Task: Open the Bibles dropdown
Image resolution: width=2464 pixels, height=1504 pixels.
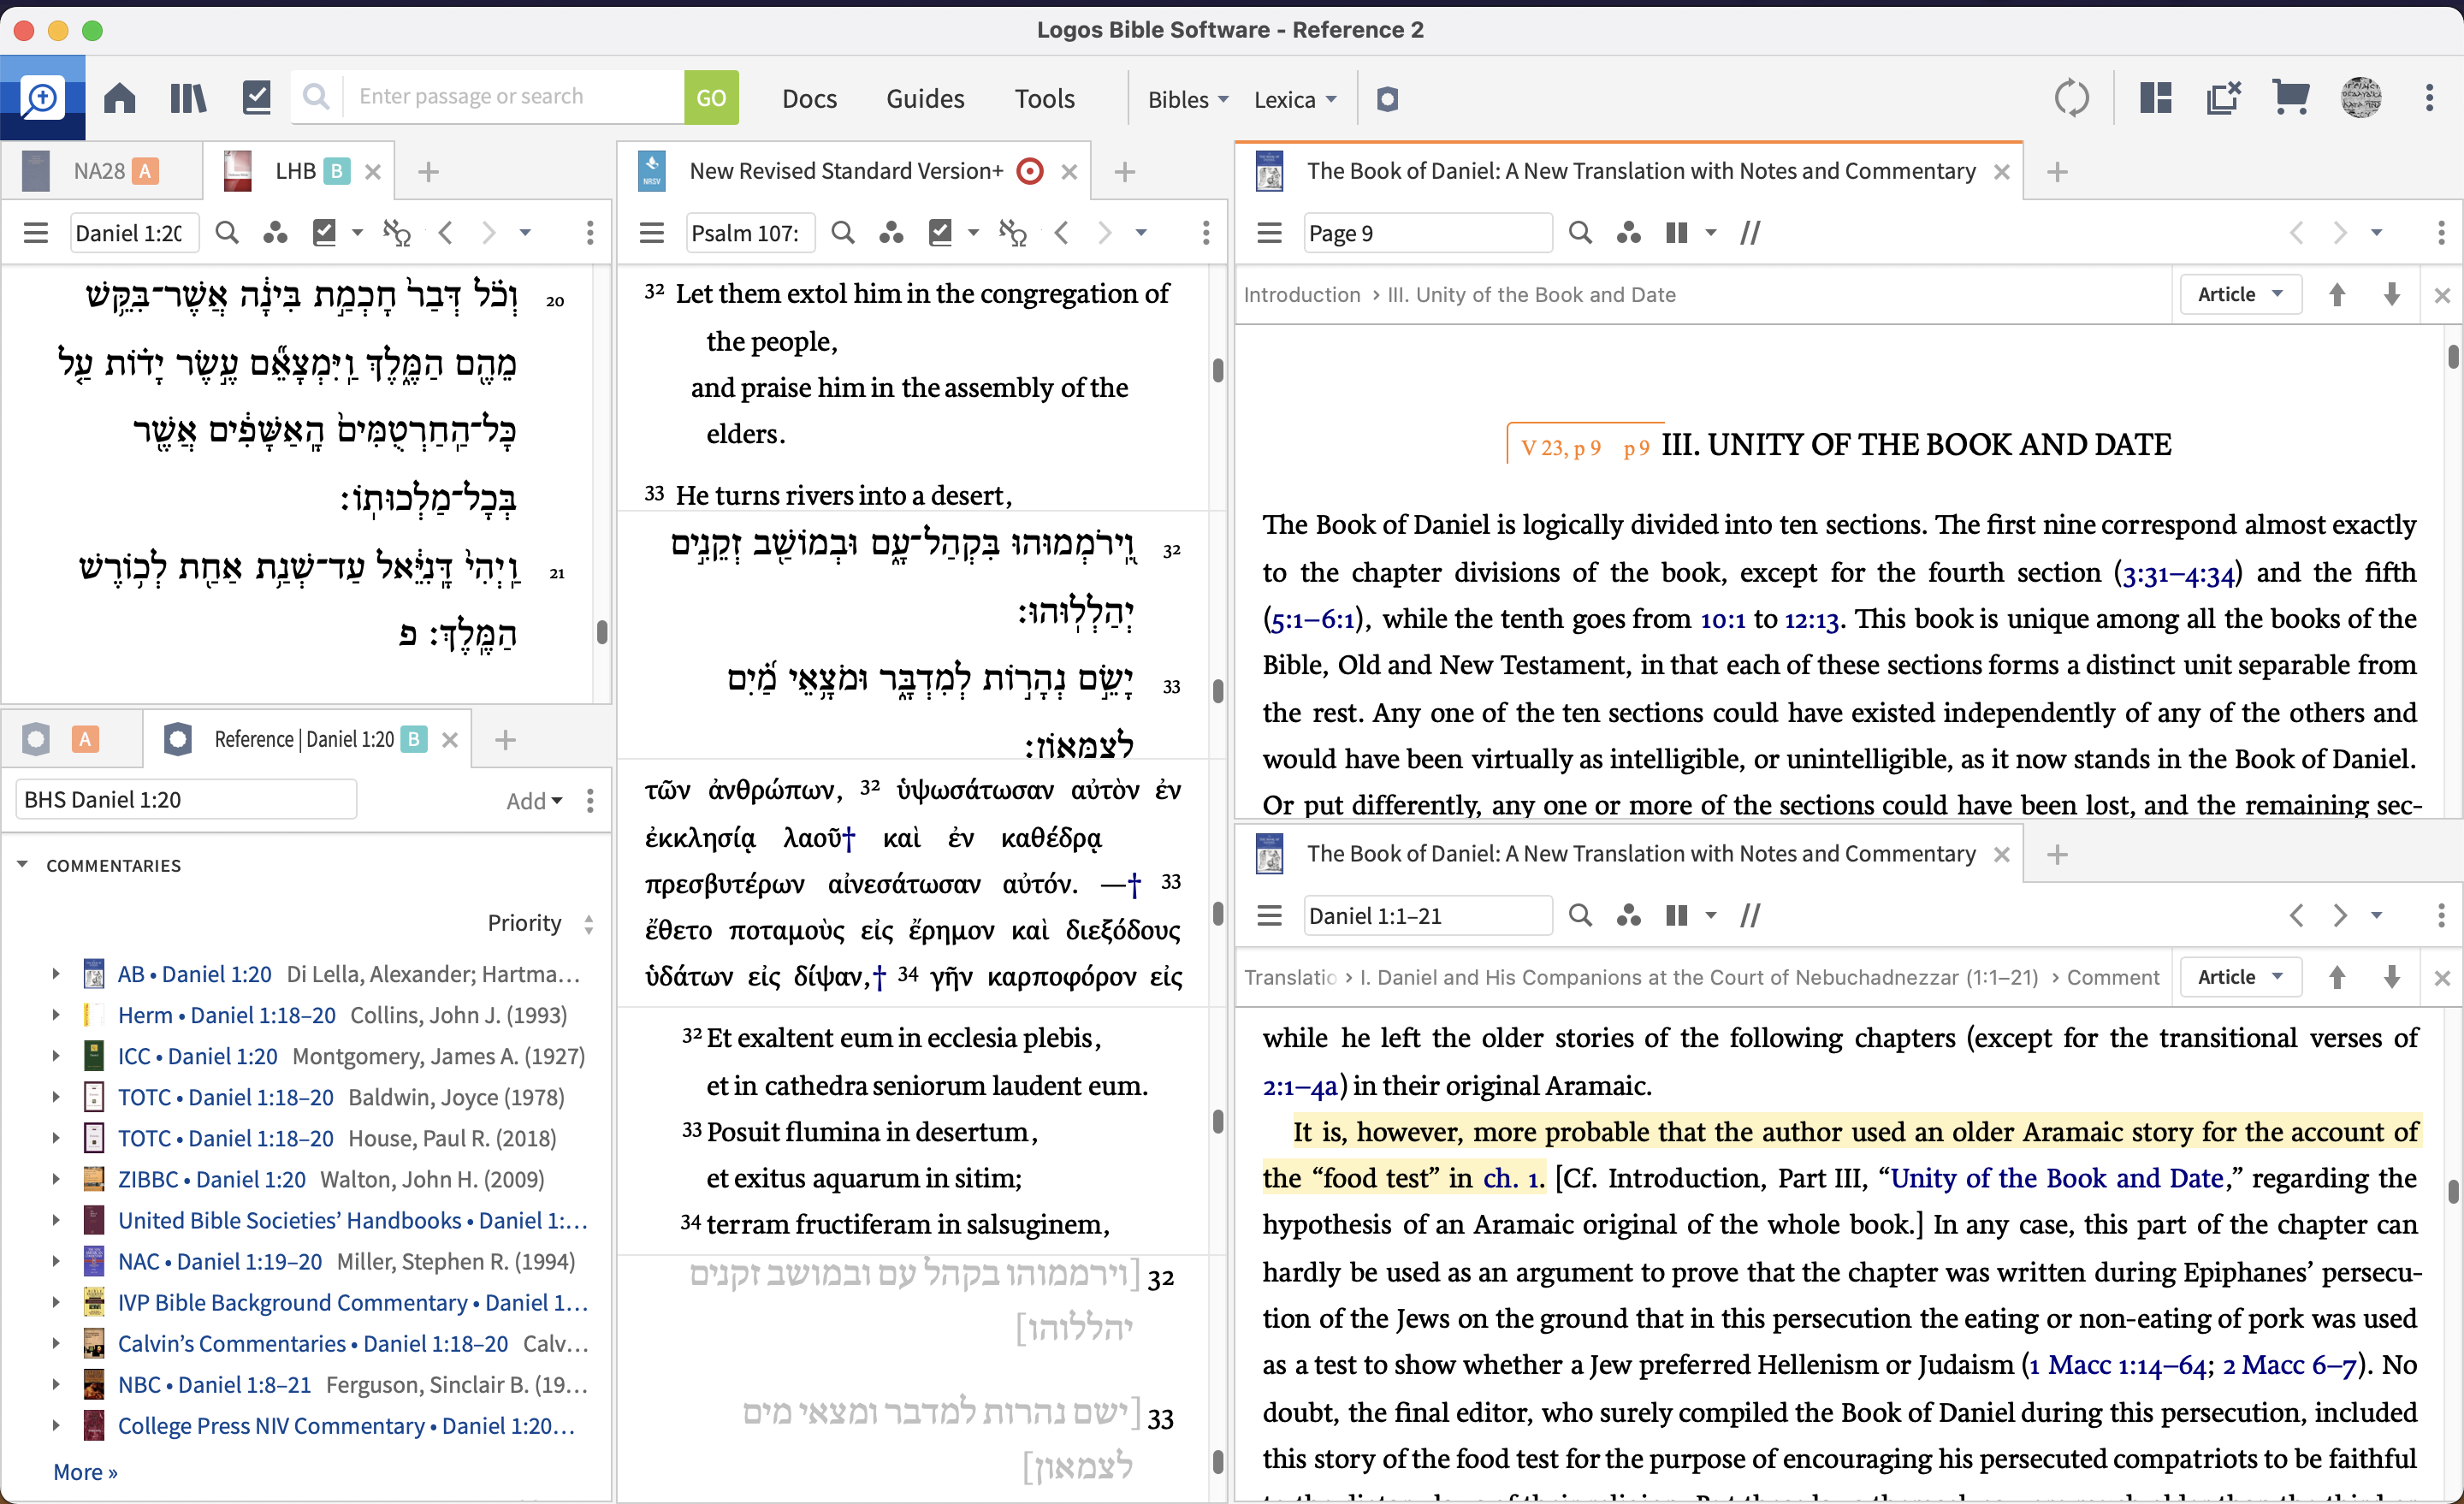Action: (x=1188, y=99)
